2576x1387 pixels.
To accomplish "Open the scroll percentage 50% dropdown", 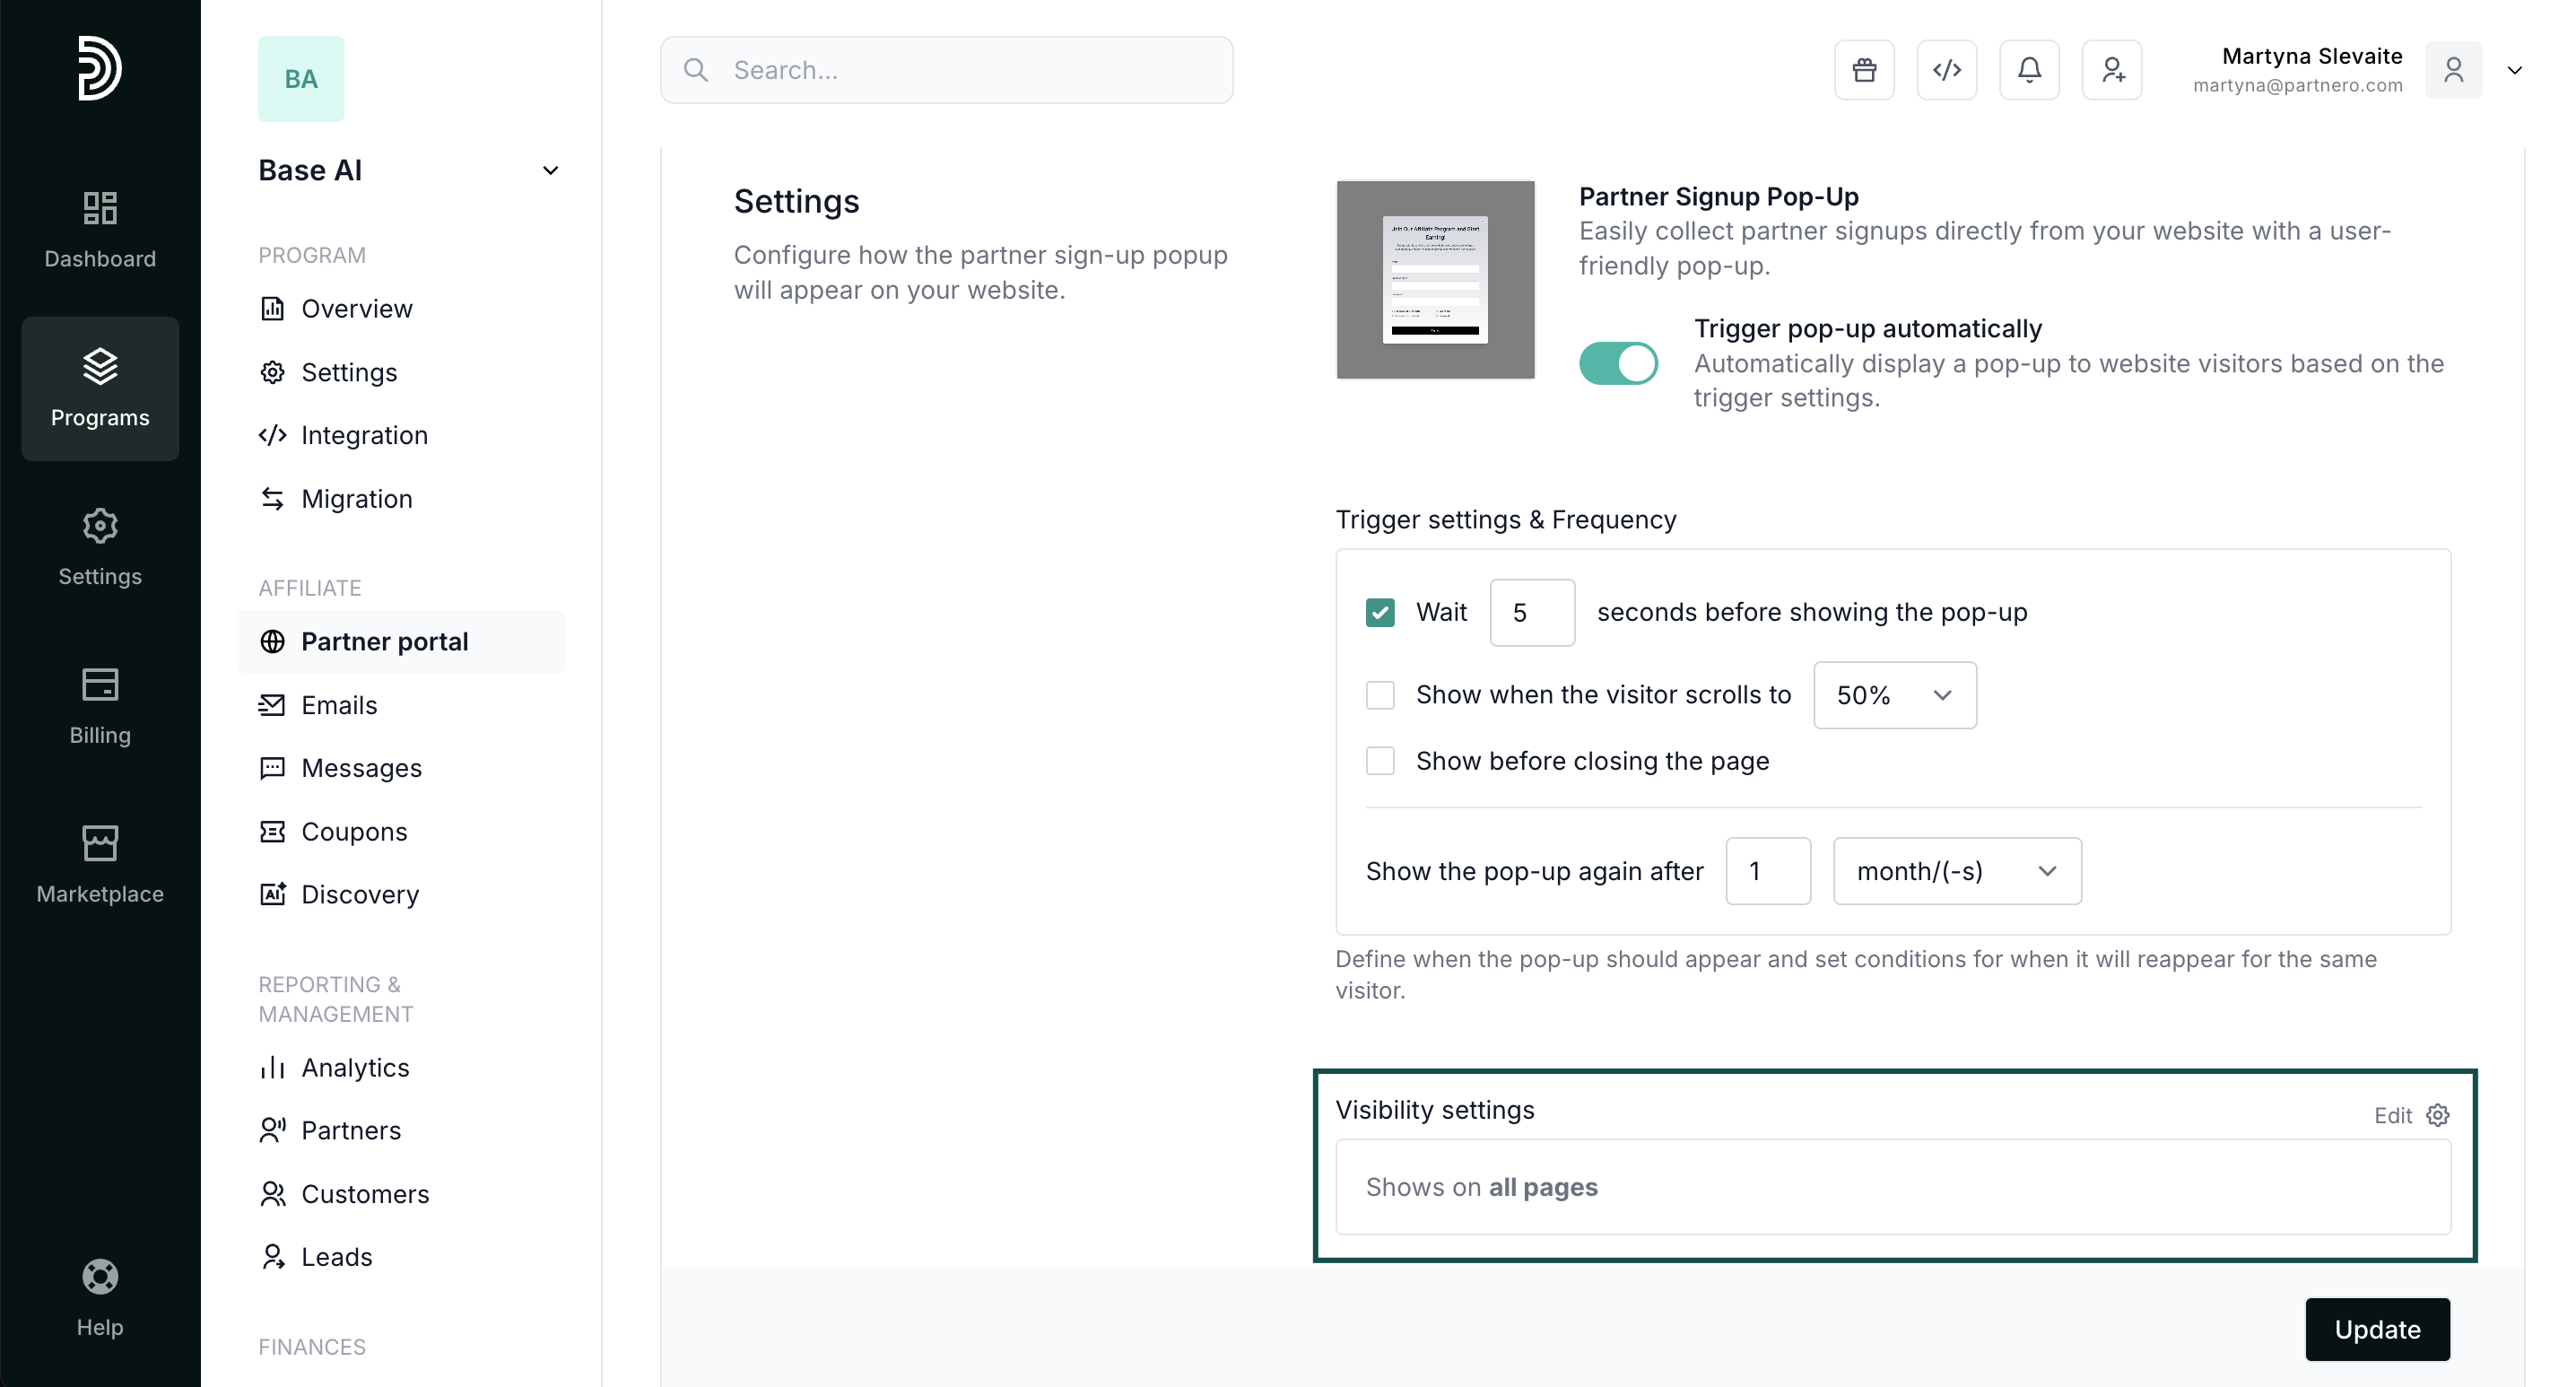I will pyautogui.click(x=1894, y=695).
